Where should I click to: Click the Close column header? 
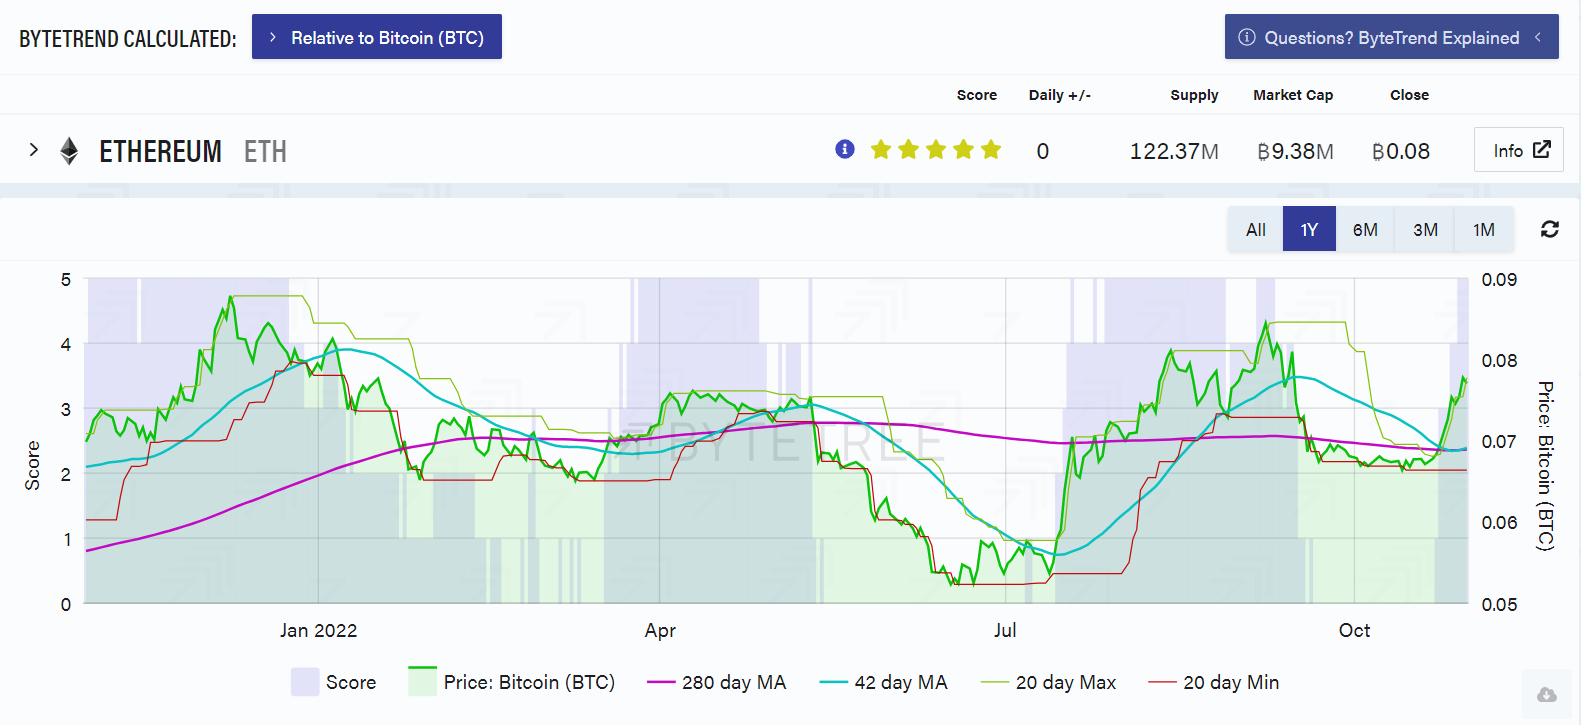tap(1409, 95)
